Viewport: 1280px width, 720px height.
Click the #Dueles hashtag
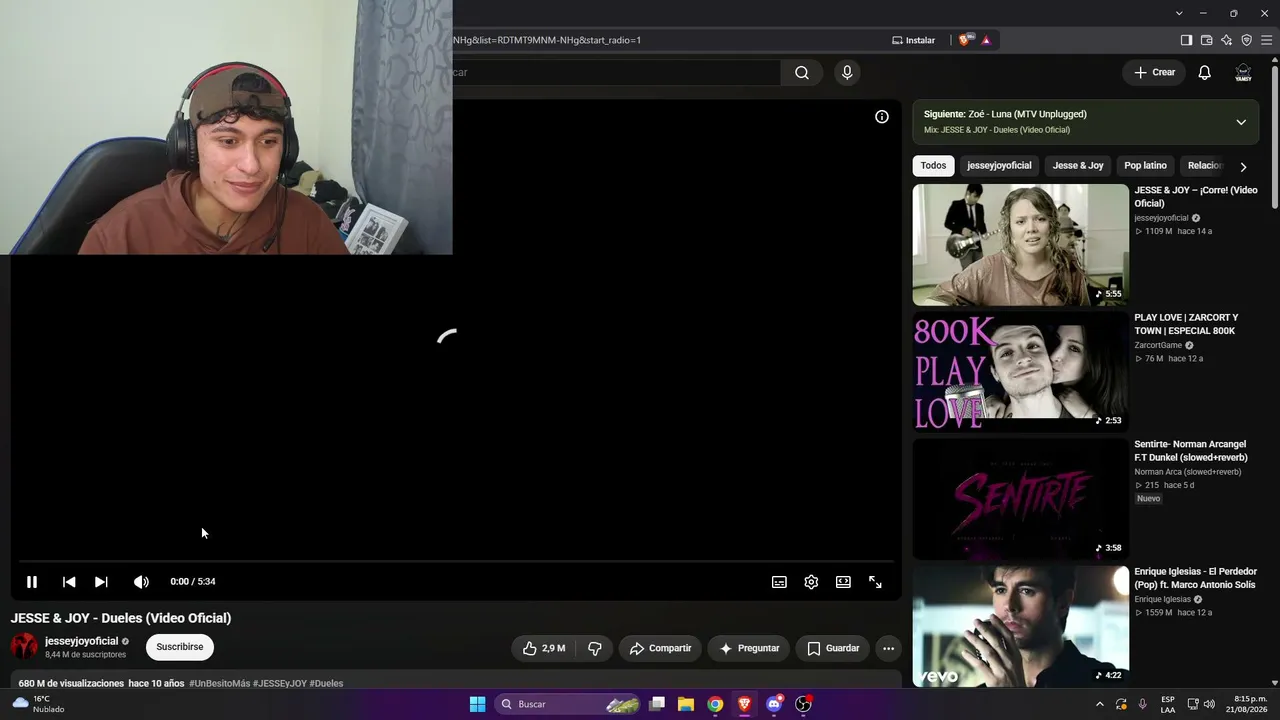click(326, 684)
